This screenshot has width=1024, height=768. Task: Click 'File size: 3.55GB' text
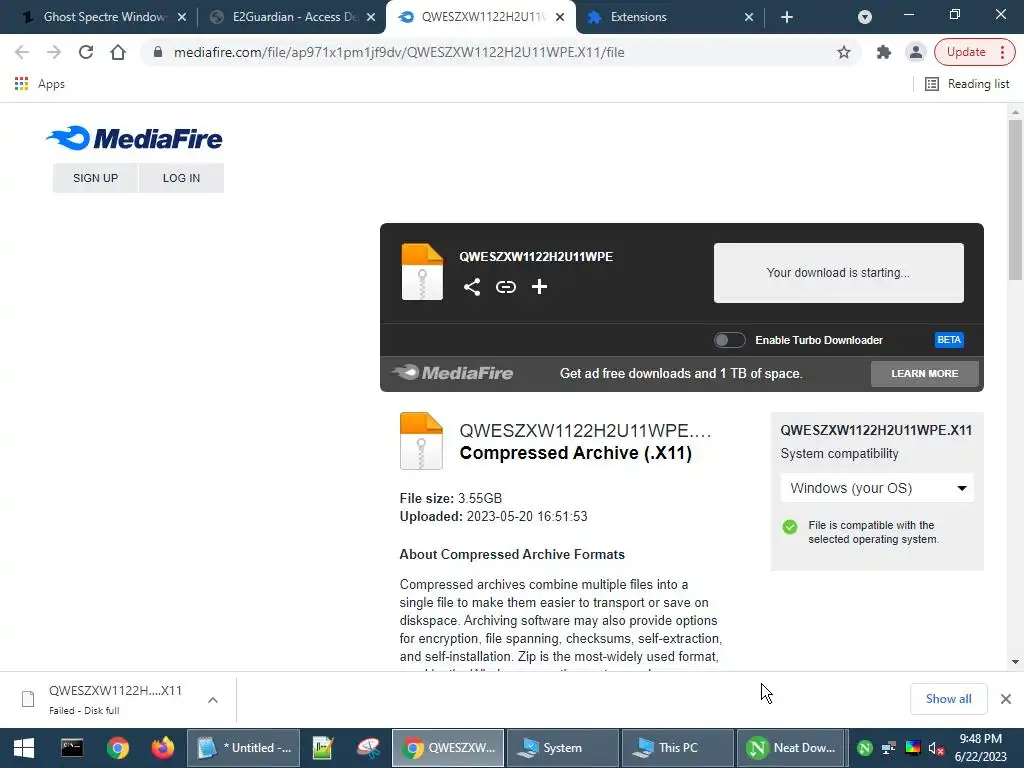[451, 498]
